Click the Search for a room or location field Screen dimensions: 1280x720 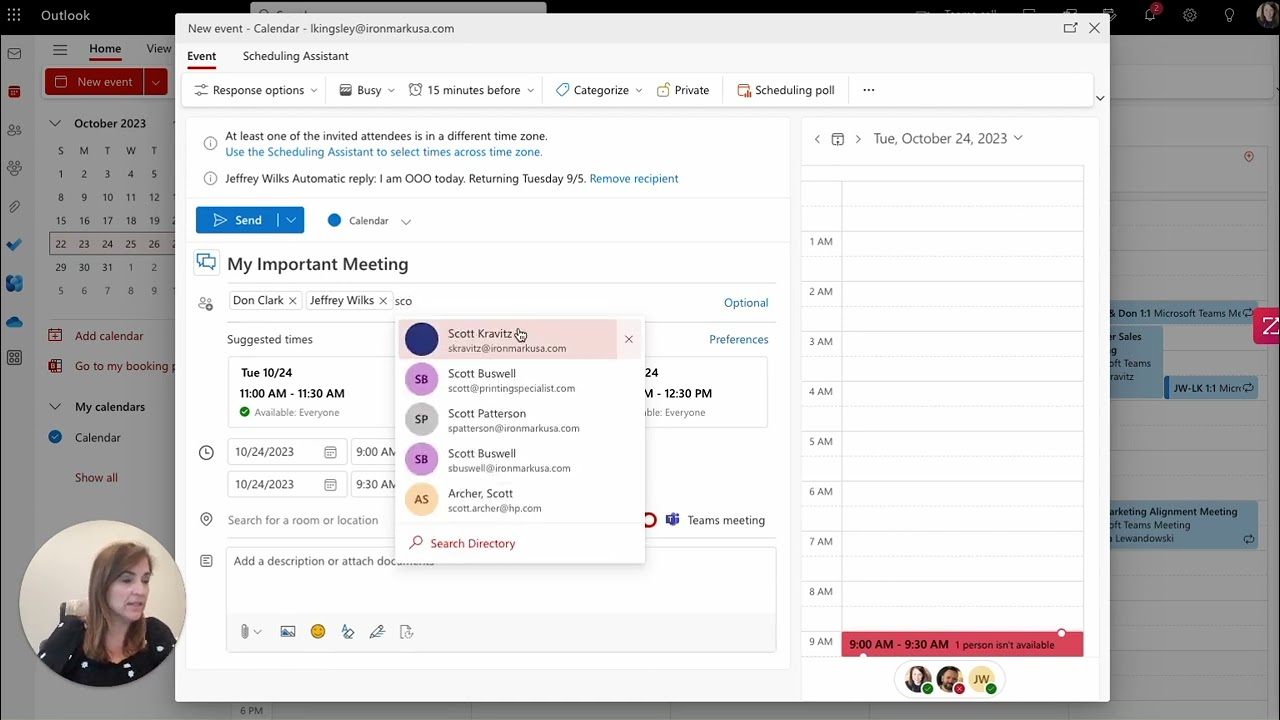(x=303, y=520)
